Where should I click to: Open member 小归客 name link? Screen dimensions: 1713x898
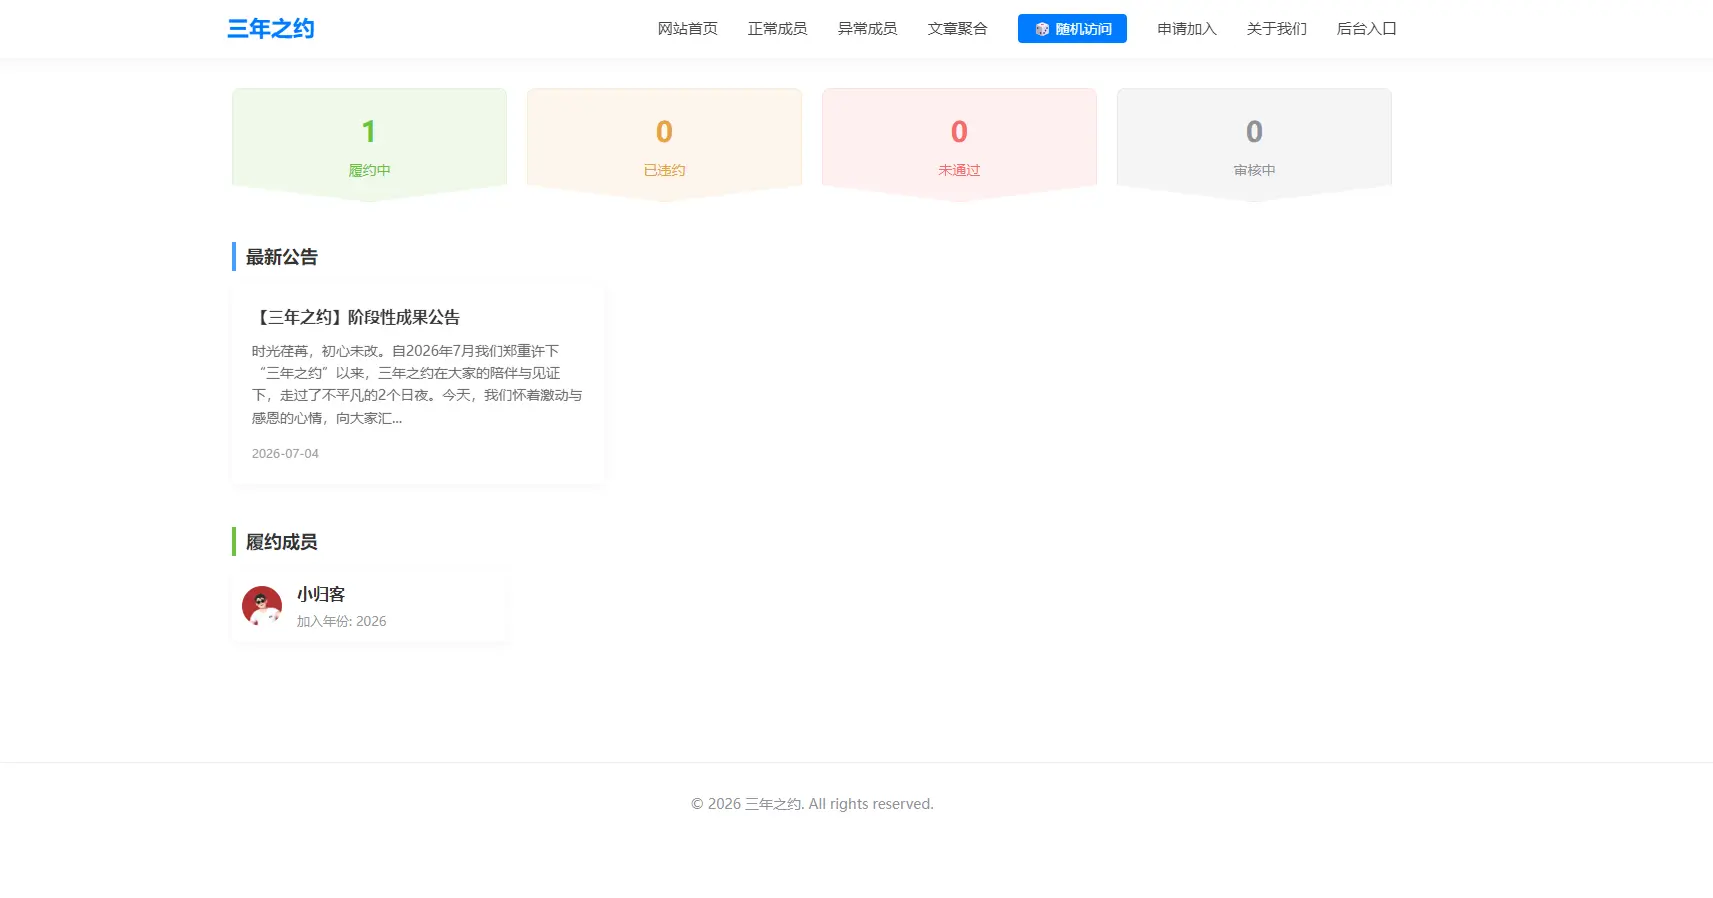tap(321, 594)
